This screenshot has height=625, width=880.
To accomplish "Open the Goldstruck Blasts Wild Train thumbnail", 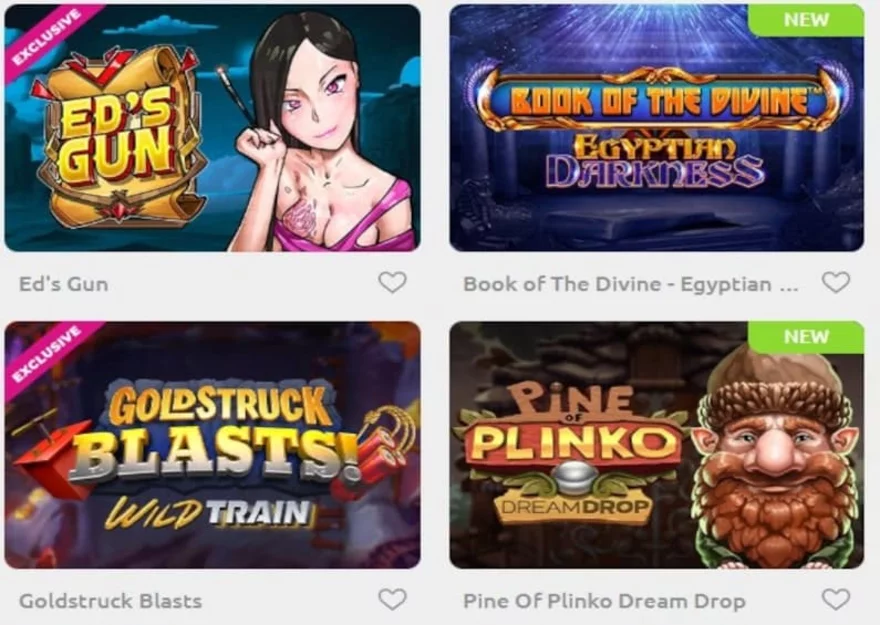I will pyautogui.click(x=212, y=445).
